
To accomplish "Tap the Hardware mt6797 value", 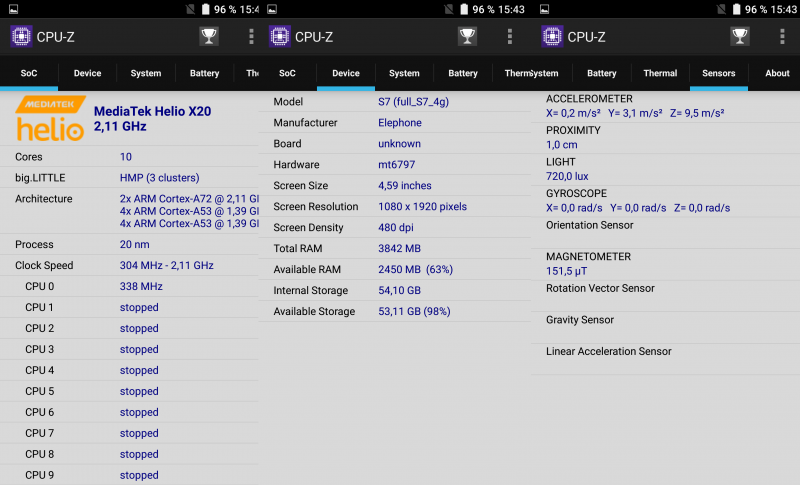I will (x=396, y=165).
